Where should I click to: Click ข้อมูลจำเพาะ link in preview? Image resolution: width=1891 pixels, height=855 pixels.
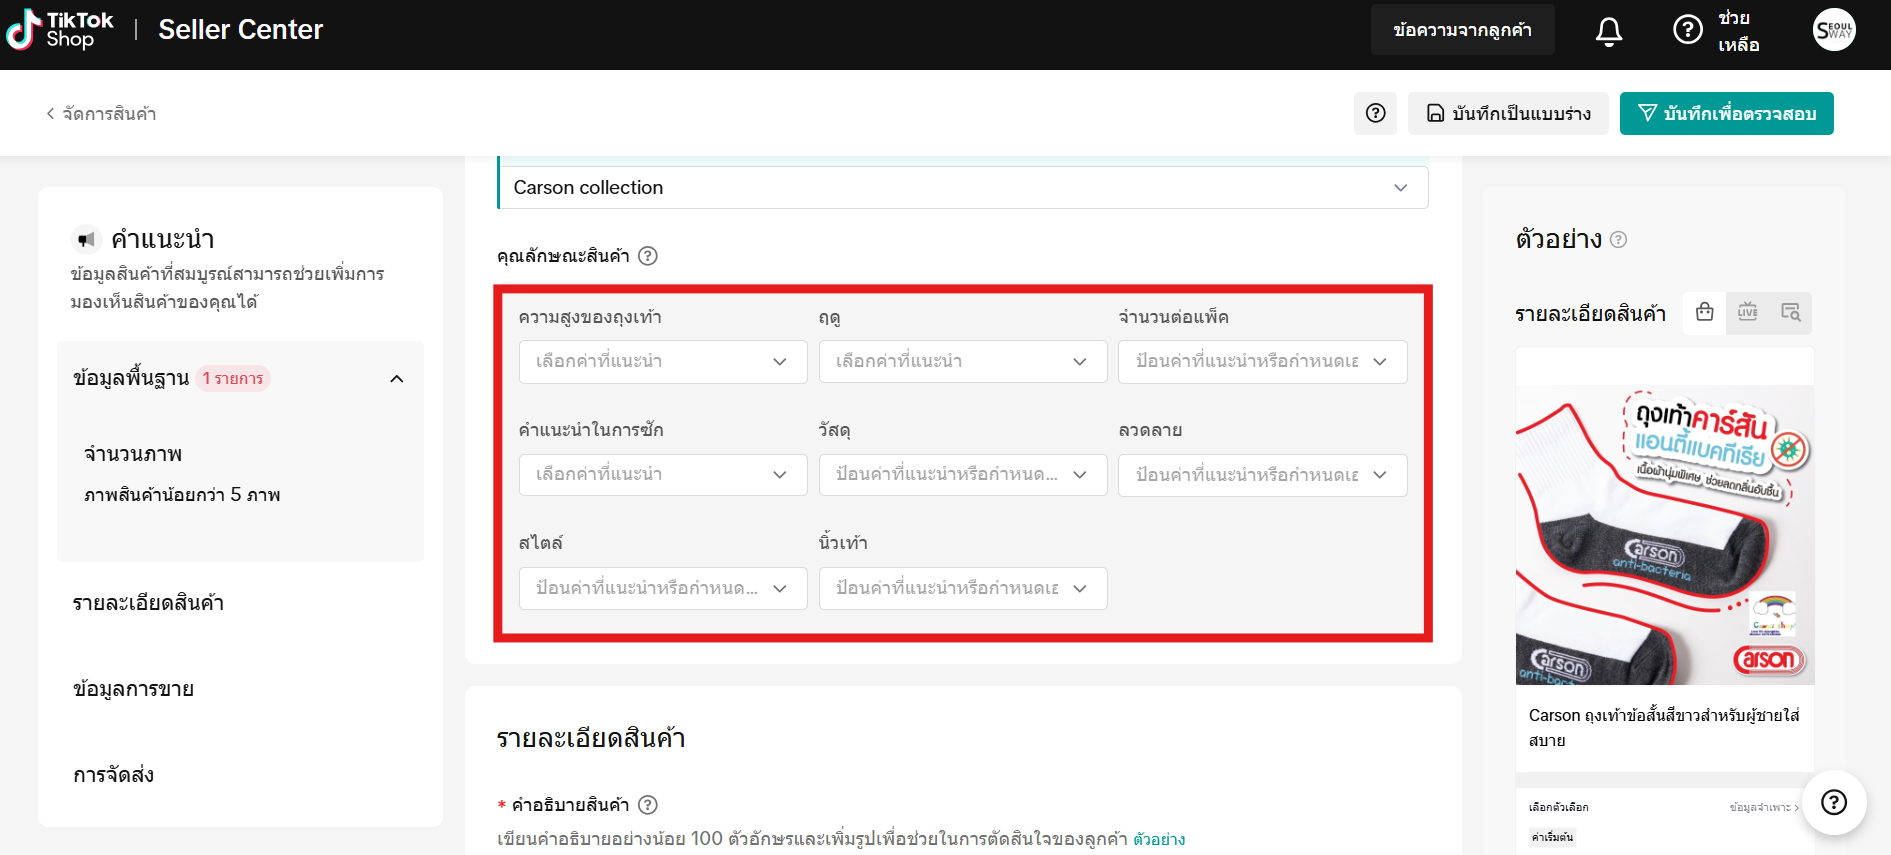coord(1763,807)
